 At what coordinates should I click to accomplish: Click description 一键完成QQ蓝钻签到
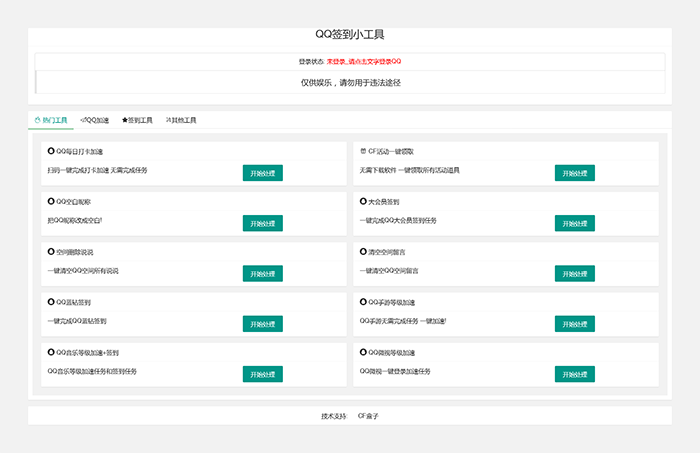[77, 321]
